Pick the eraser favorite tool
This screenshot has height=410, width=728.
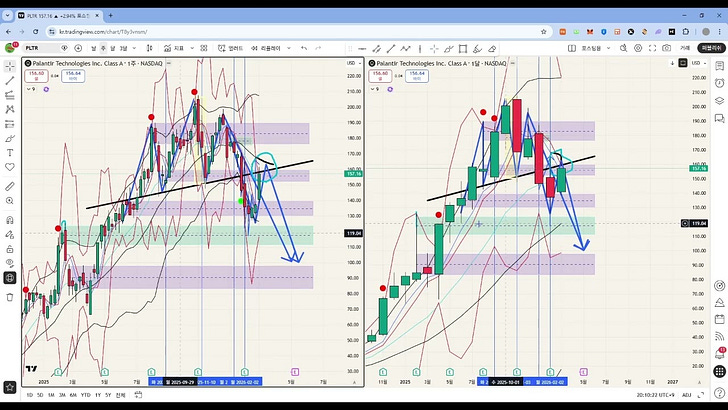coord(492,48)
